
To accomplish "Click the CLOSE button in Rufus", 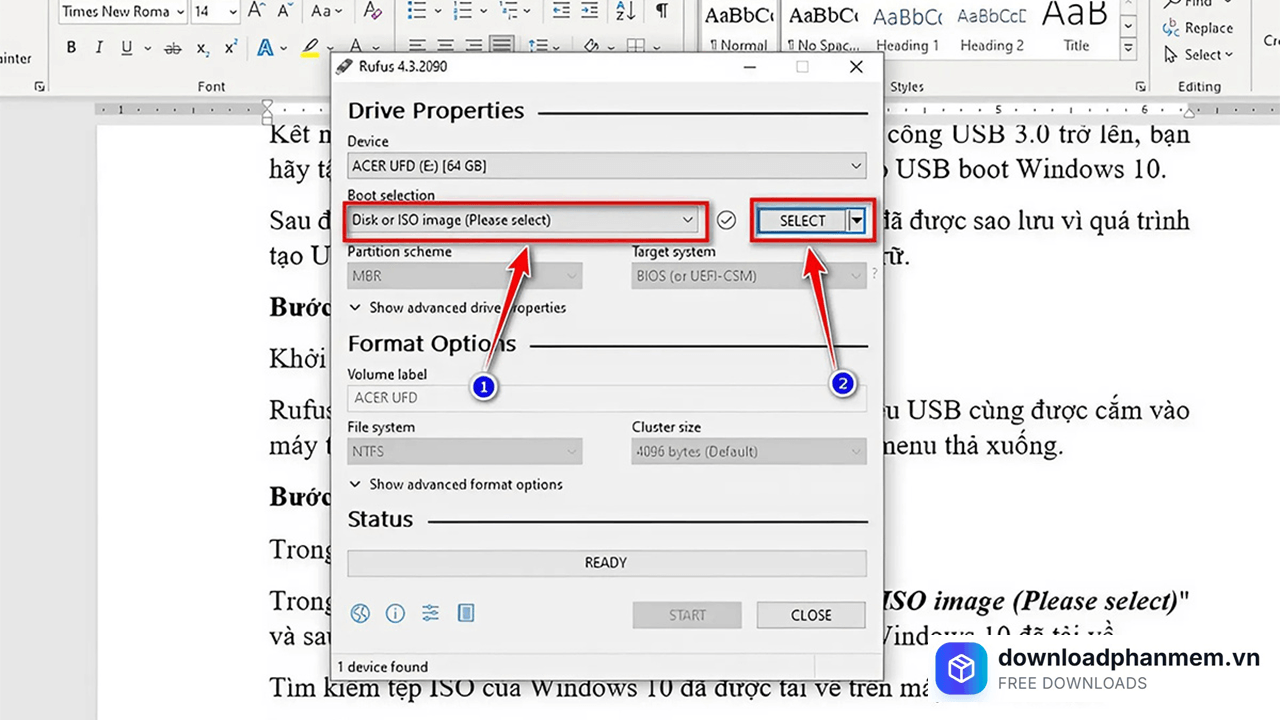I will pyautogui.click(x=811, y=615).
